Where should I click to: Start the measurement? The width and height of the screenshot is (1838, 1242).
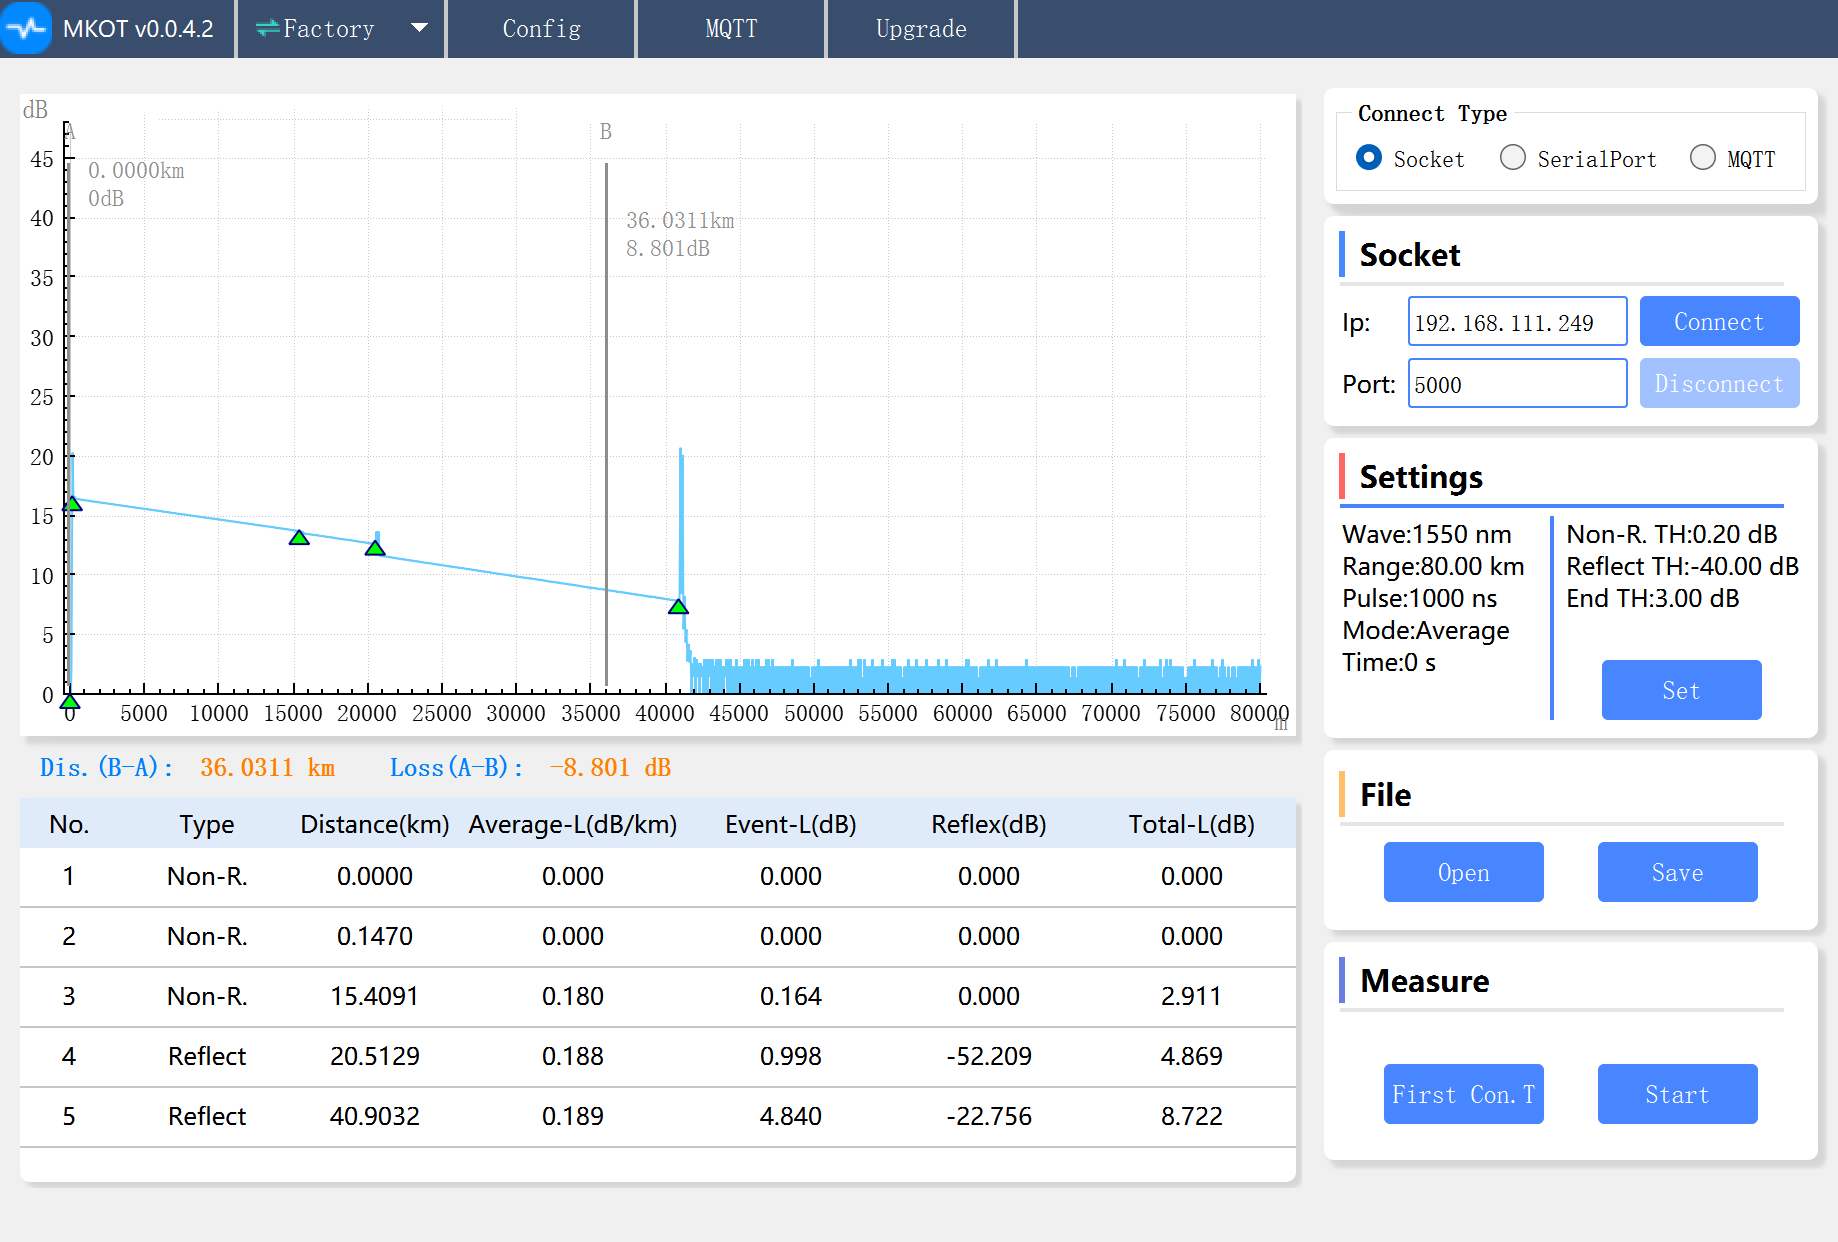click(x=1677, y=1094)
